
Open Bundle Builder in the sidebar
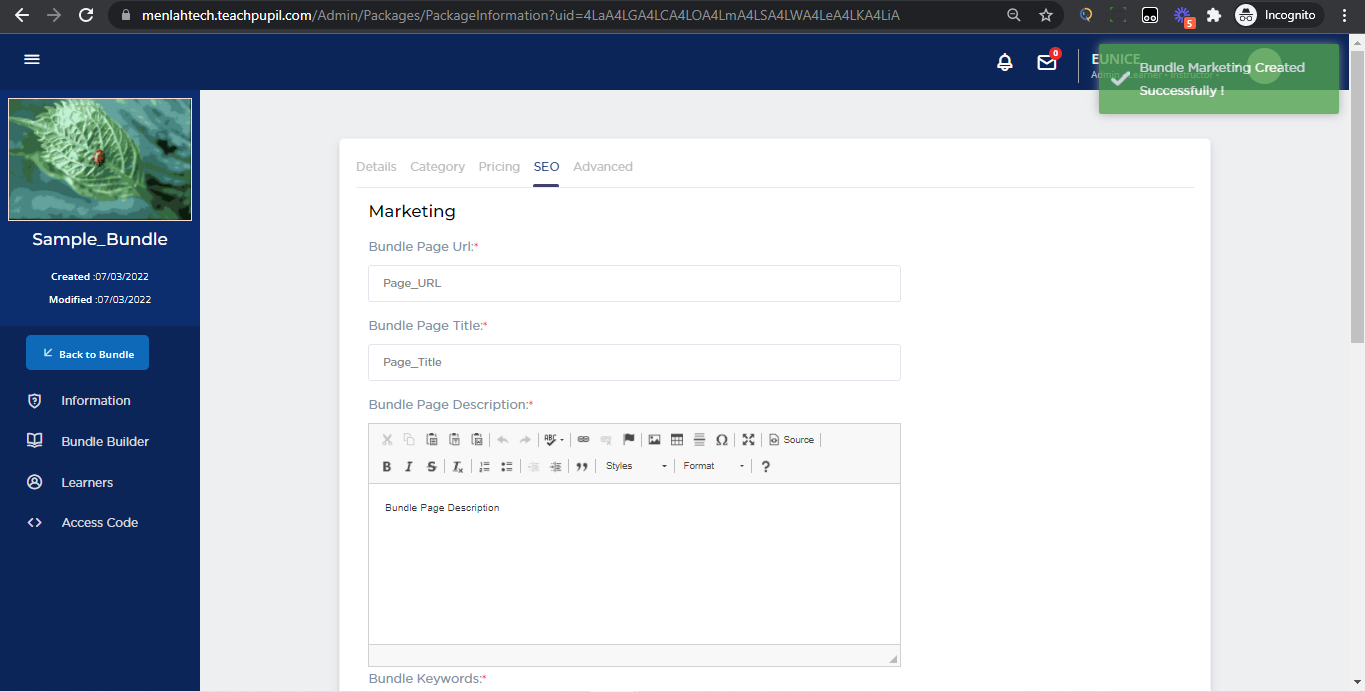point(104,441)
